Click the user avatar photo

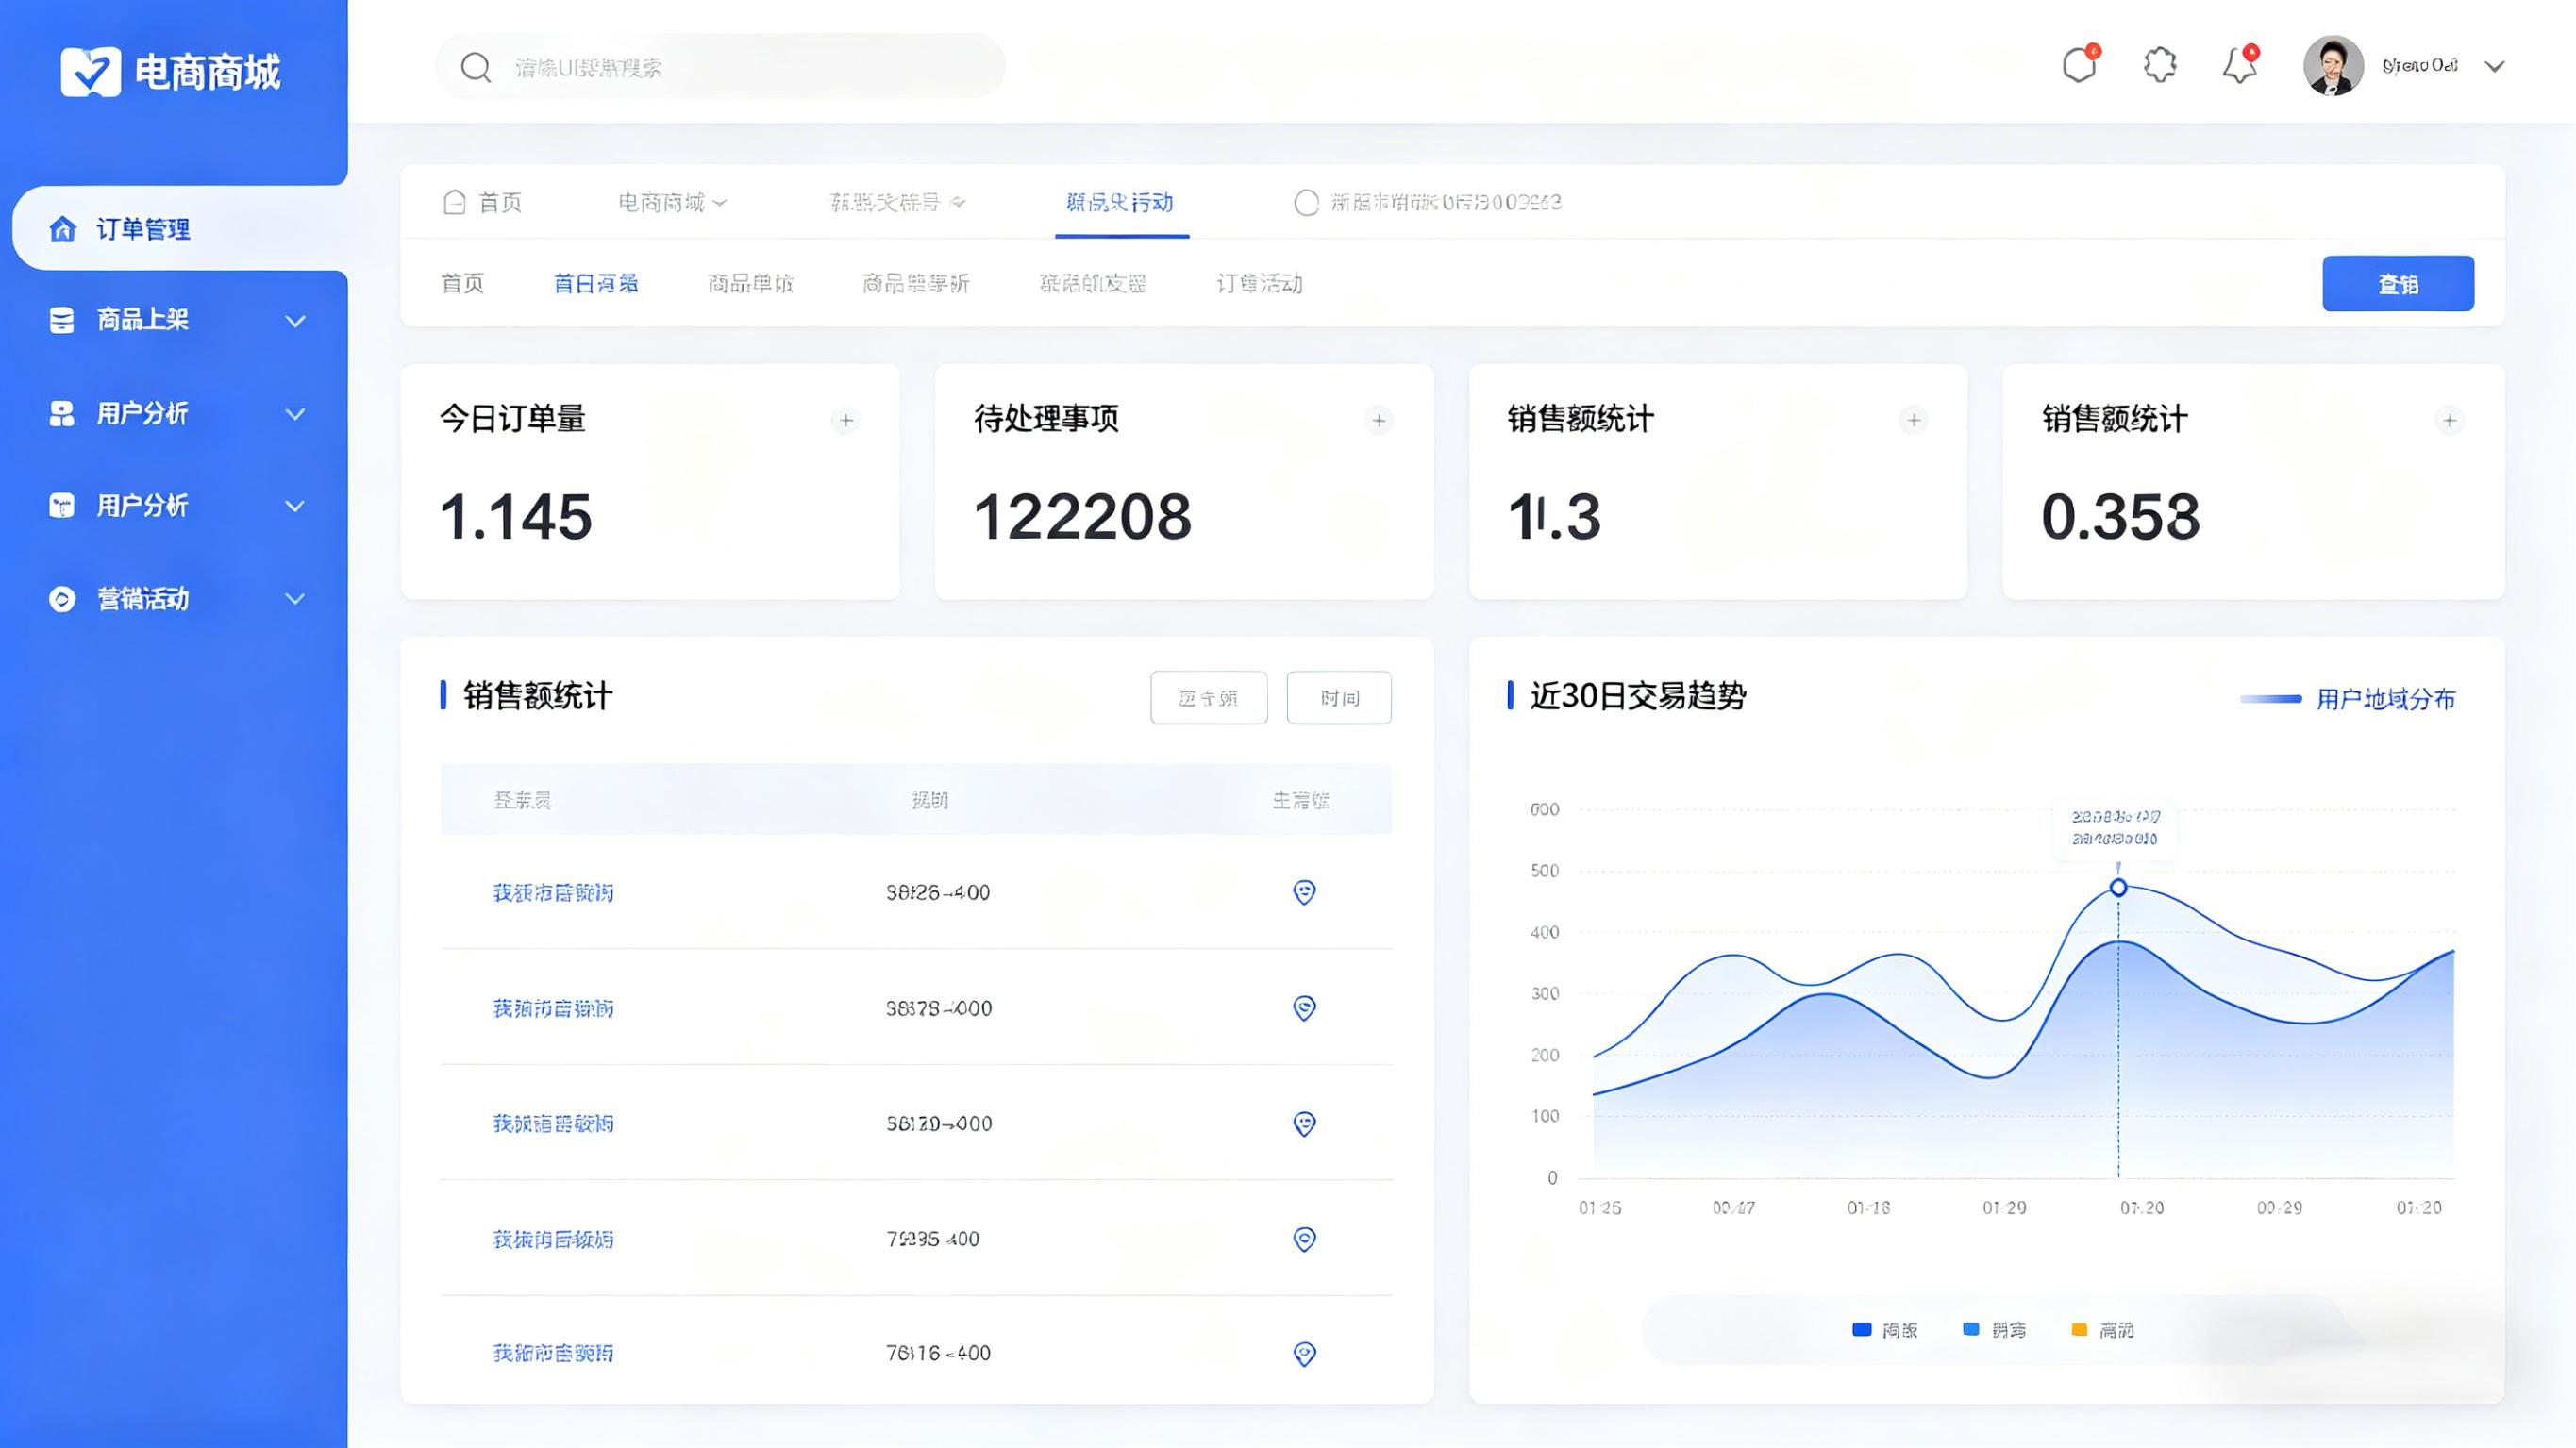(x=2333, y=66)
